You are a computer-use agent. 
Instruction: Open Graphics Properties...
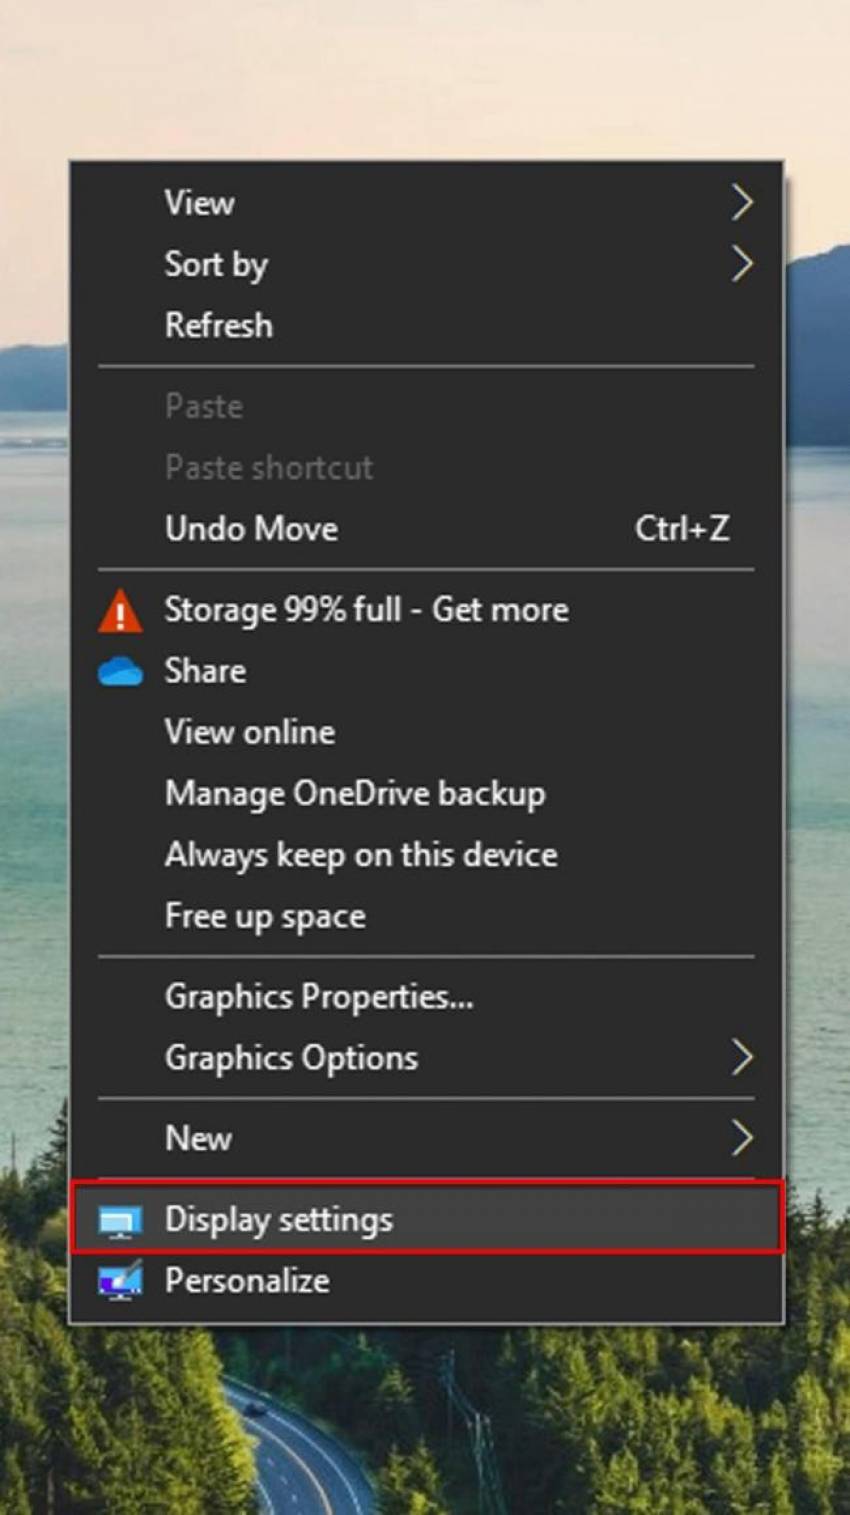click(x=319, y=997)
